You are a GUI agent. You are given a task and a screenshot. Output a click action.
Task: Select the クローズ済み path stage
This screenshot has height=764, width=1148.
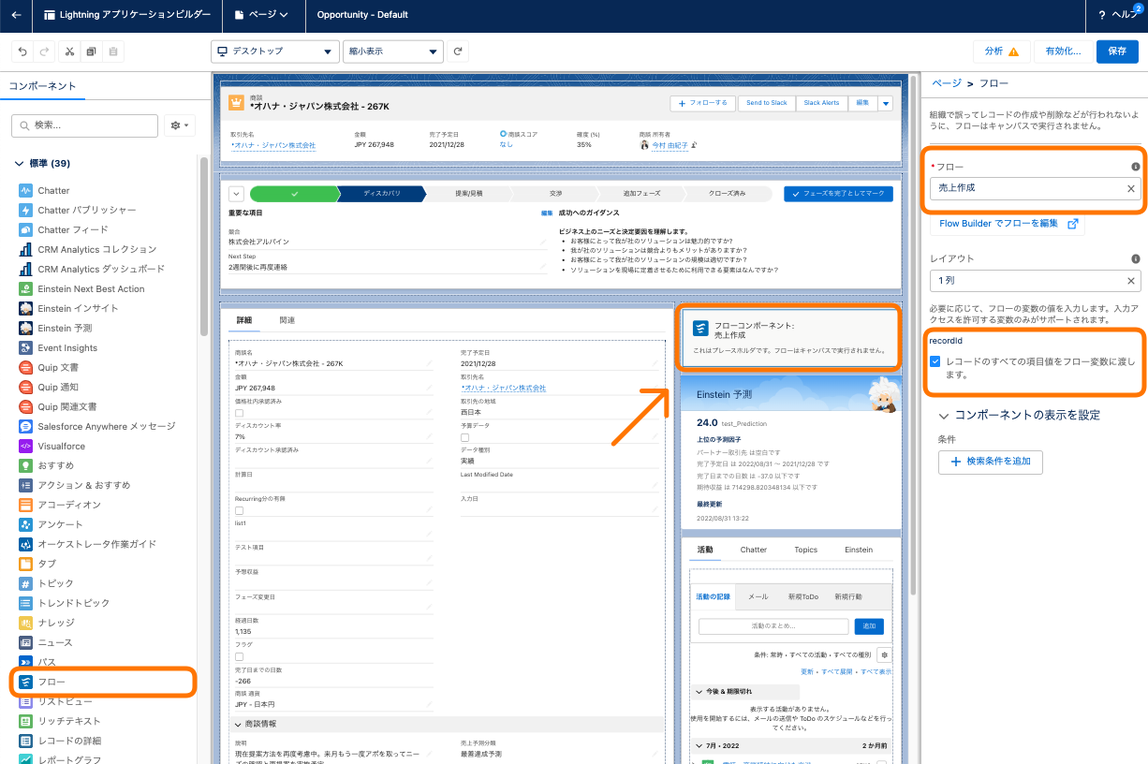point(727,194)
